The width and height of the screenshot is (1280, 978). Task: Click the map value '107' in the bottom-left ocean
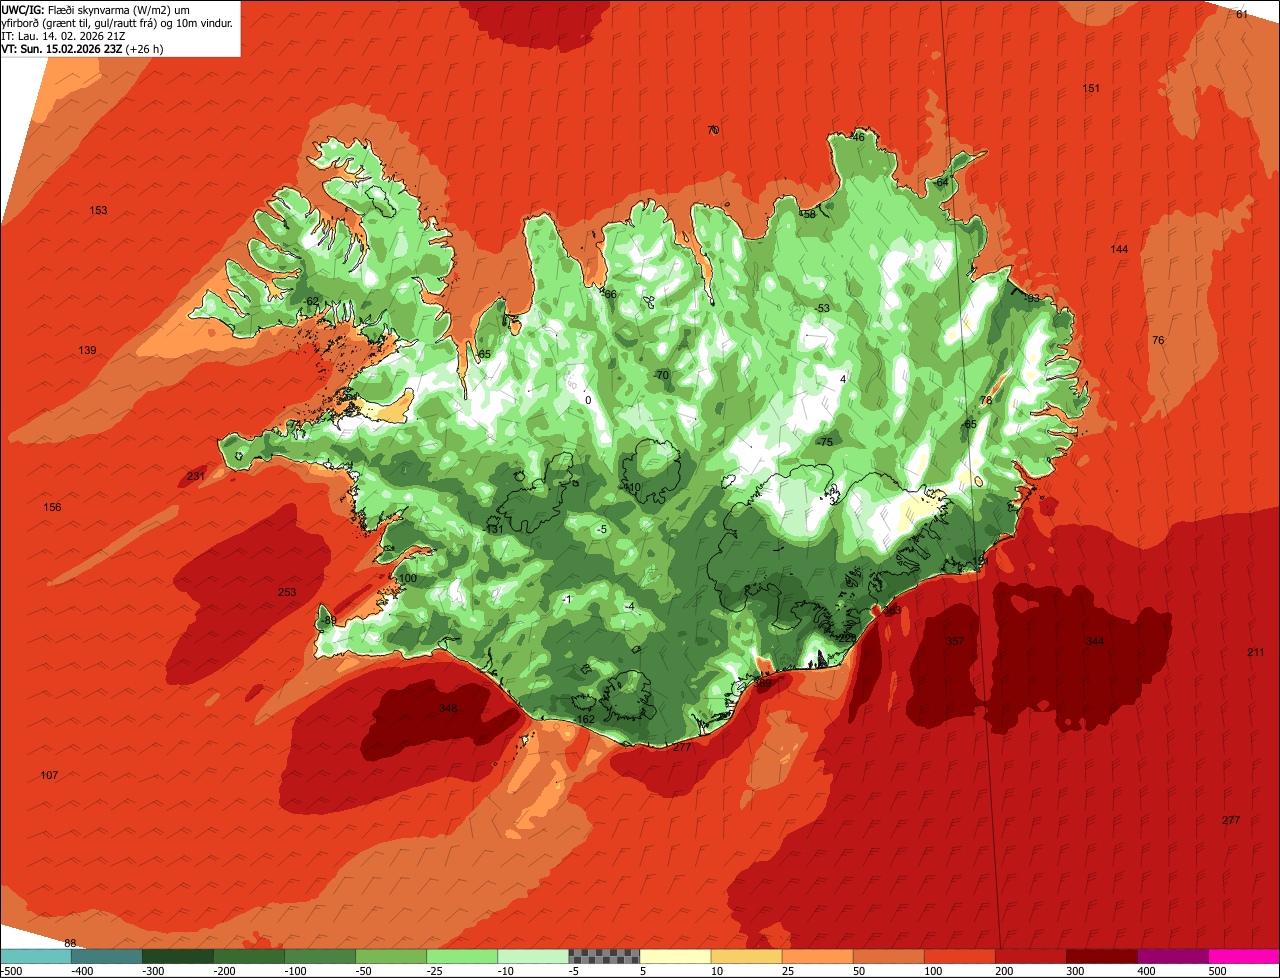click(x=49, y=775)
